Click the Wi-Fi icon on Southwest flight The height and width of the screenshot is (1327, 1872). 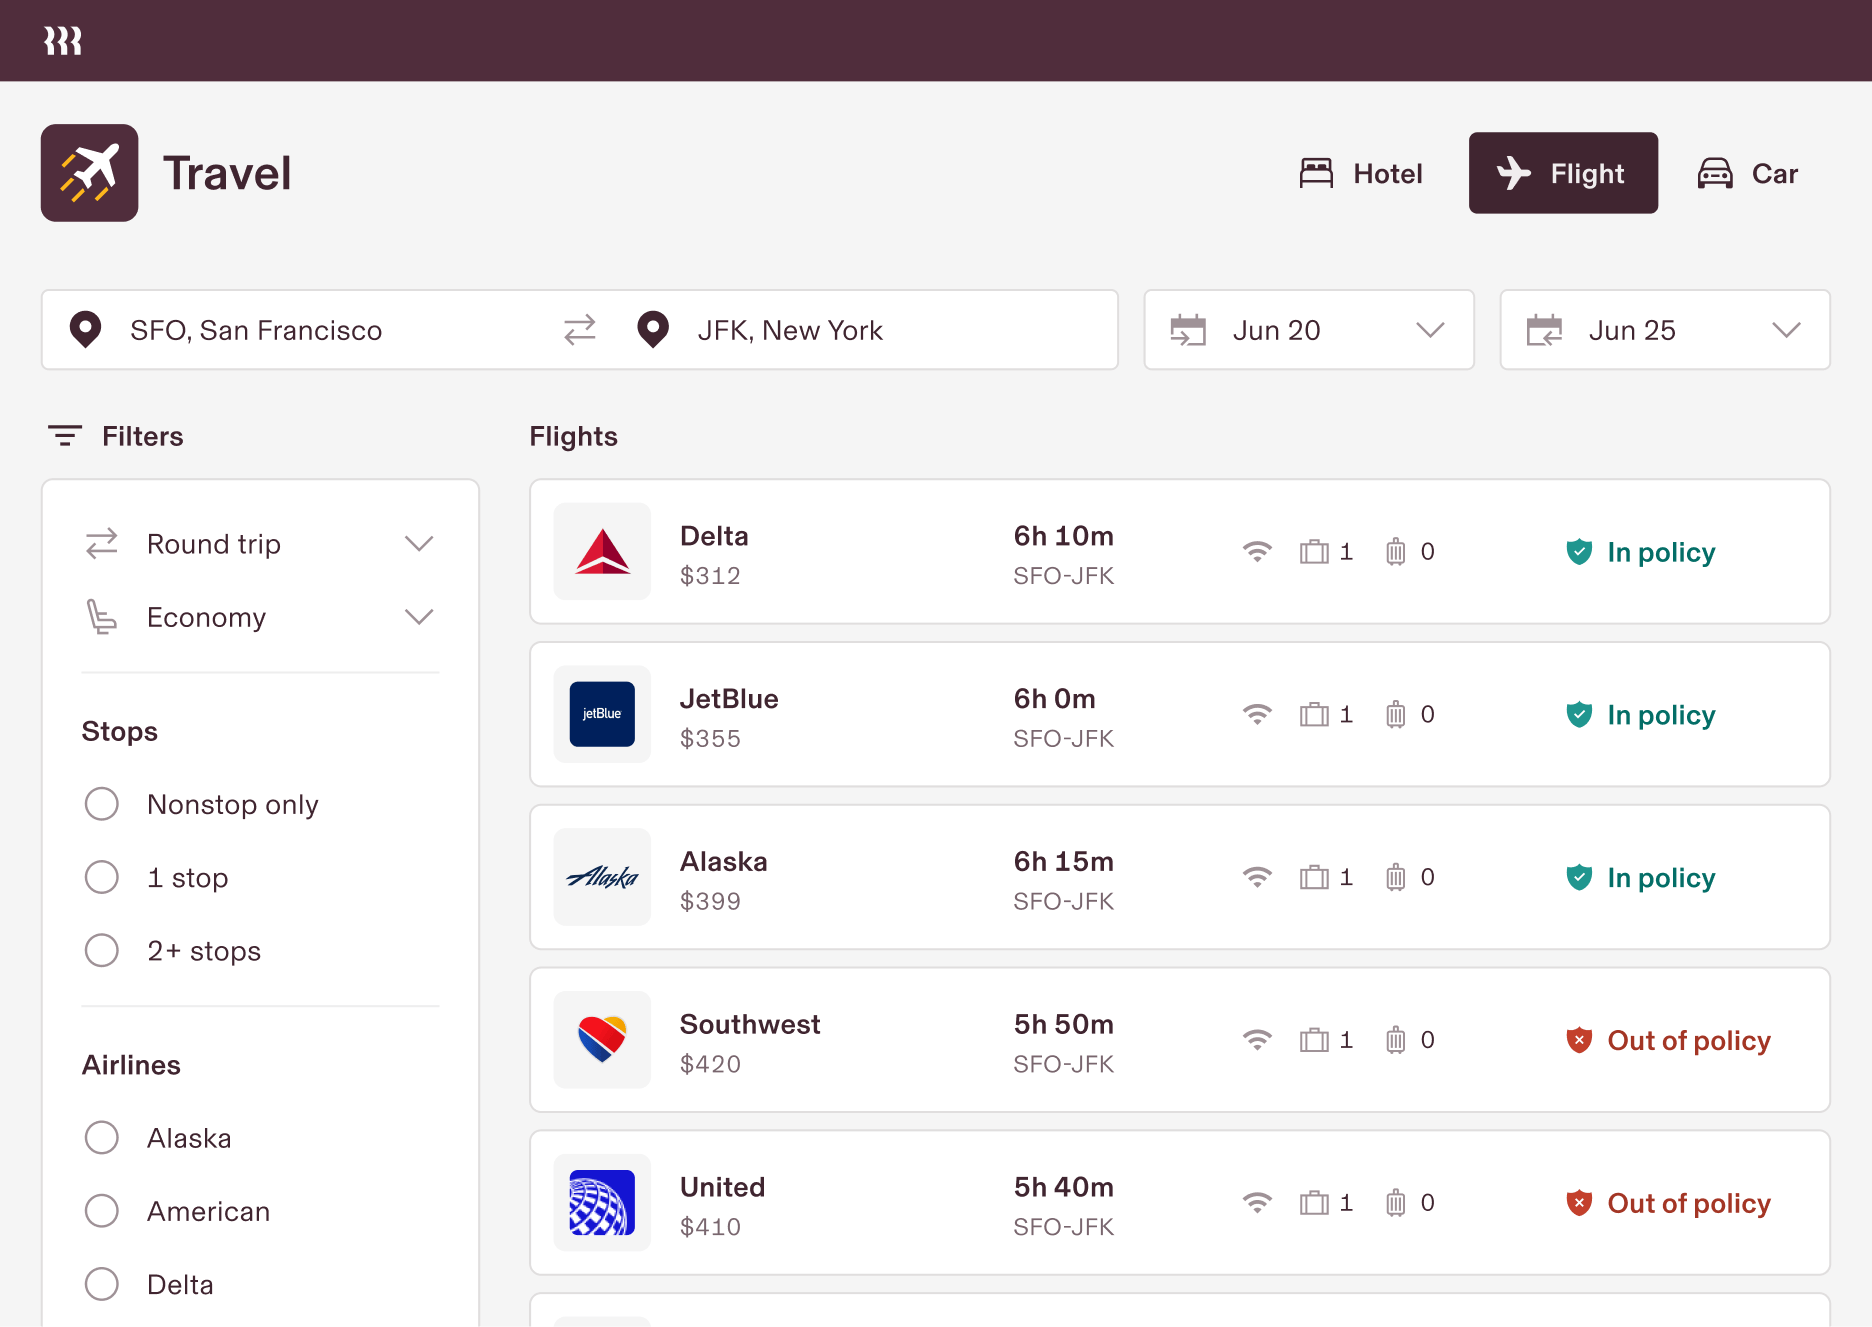(1257, 1041)
